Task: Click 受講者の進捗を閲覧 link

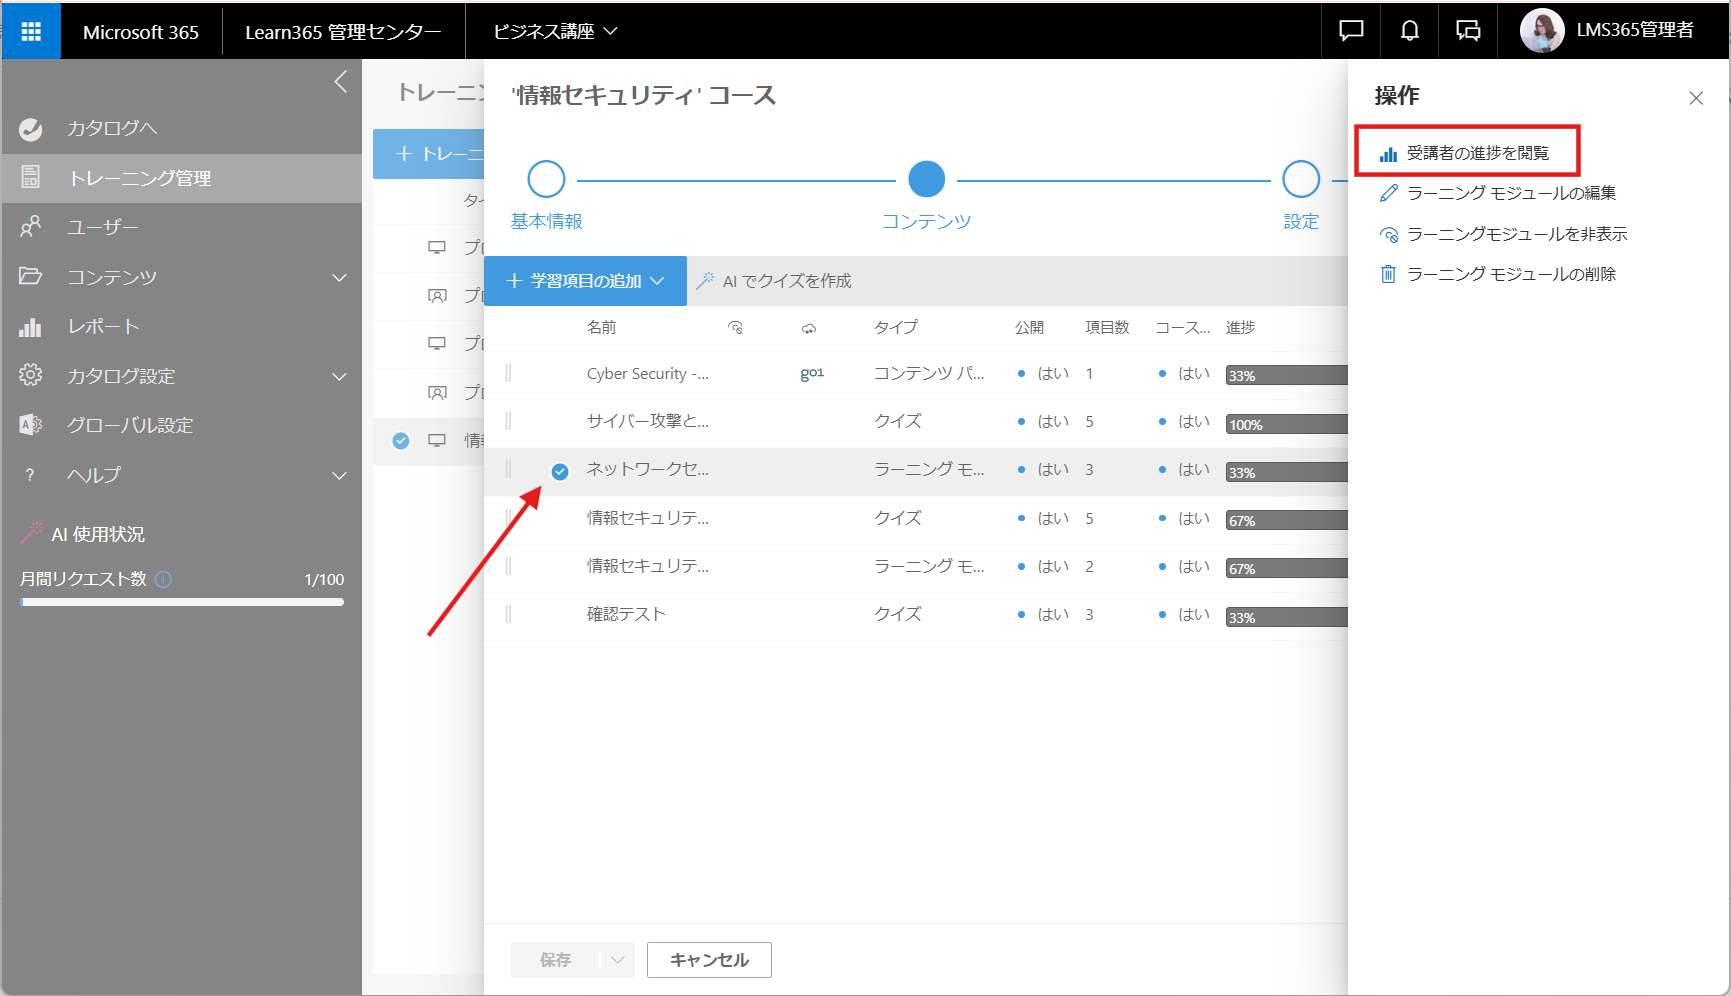Action: (x=1476, y=153)
